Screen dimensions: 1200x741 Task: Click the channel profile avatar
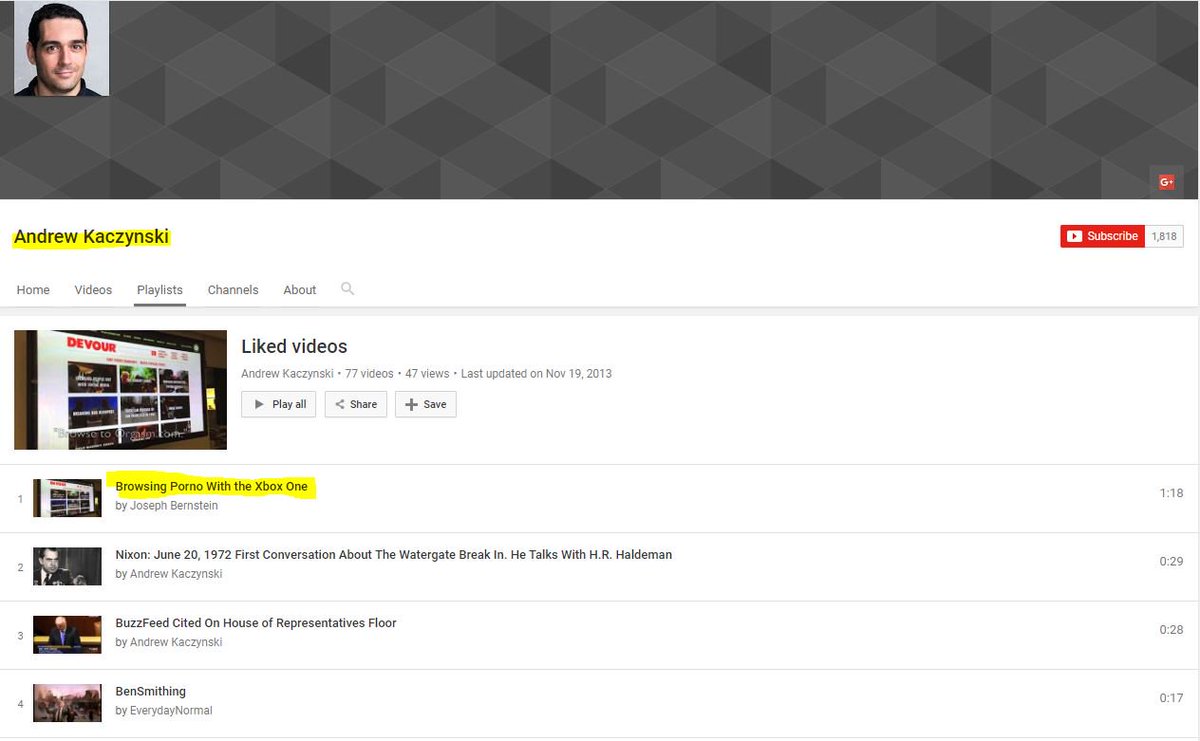61,48
